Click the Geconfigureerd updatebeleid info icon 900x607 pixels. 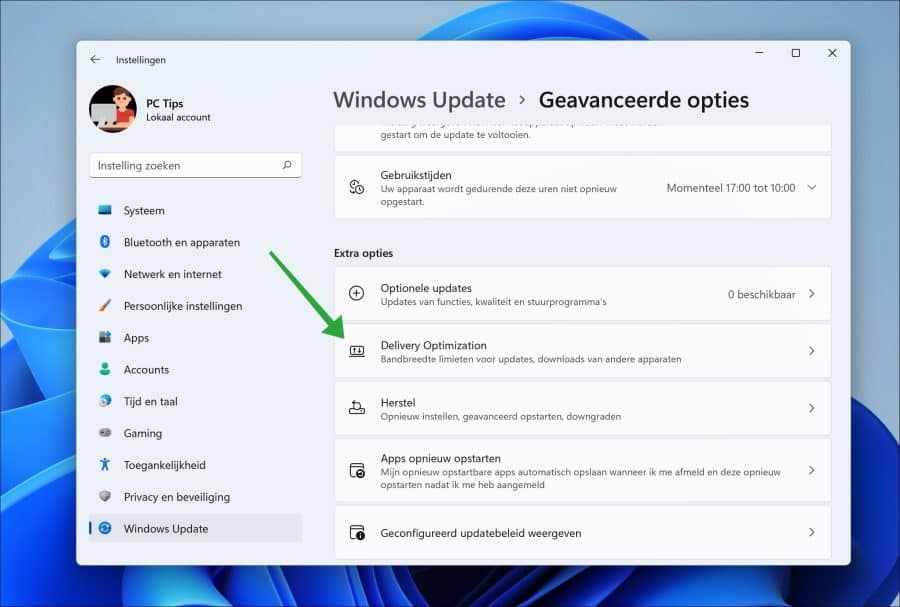pyautogui.click(x=357, y=532)
